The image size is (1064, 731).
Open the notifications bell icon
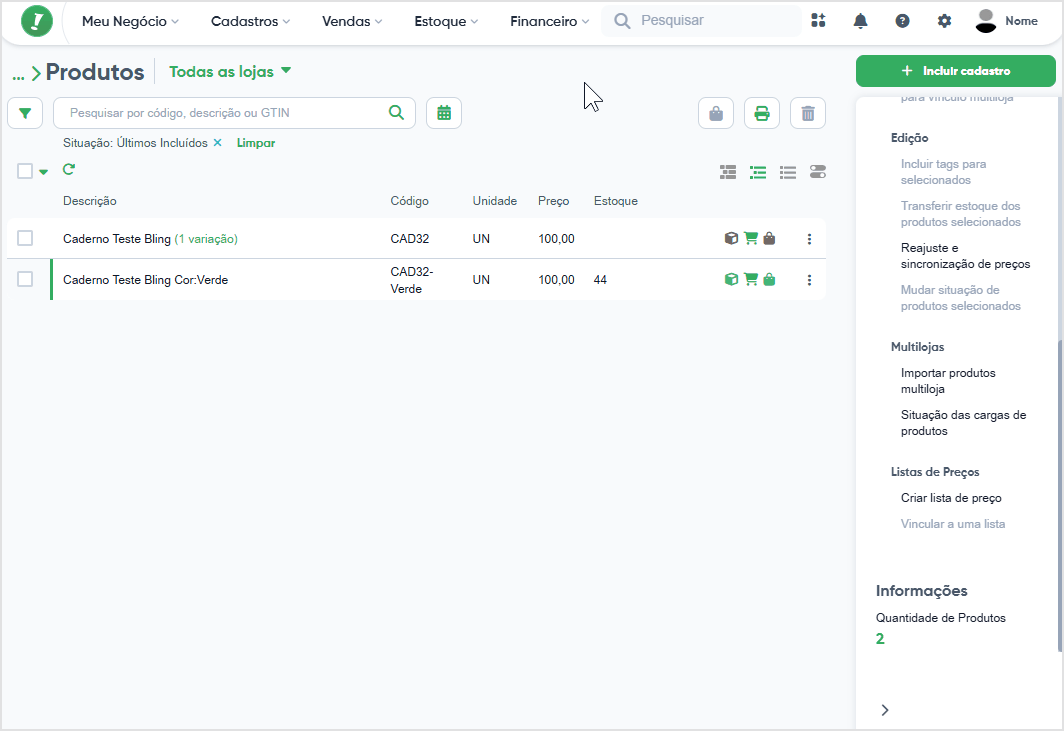tap(860, 21)
